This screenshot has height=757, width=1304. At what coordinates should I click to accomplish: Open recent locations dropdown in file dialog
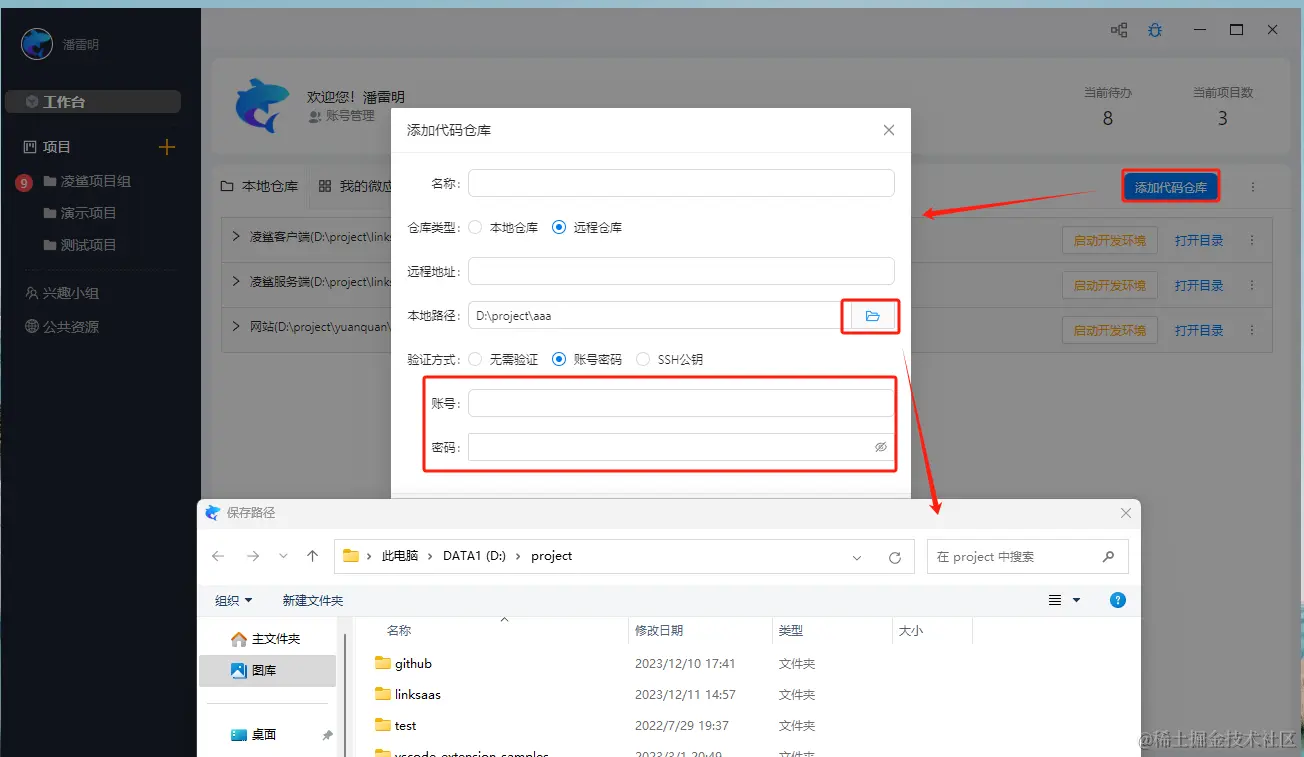tap(283, 556)
